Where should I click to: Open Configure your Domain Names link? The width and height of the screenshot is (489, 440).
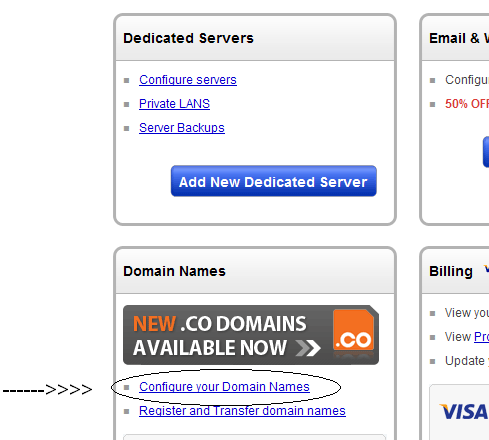click(224, 387)
